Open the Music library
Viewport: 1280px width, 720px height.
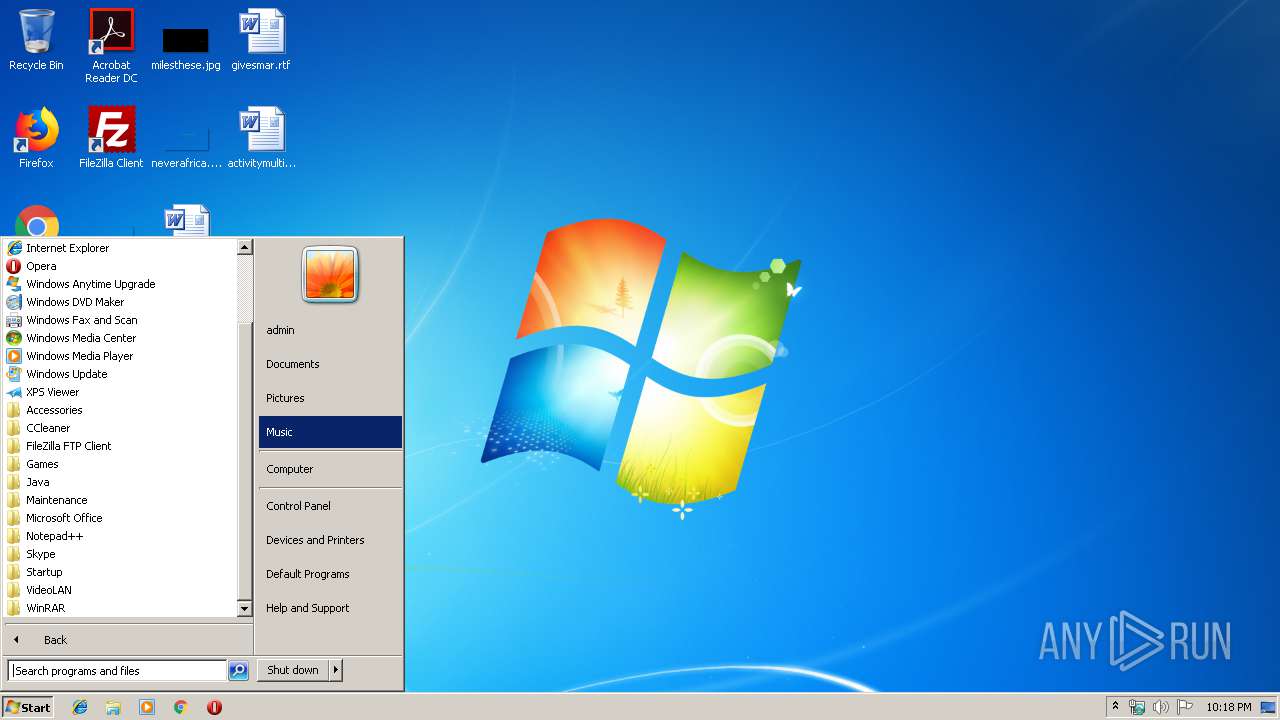tap(330, 432)
